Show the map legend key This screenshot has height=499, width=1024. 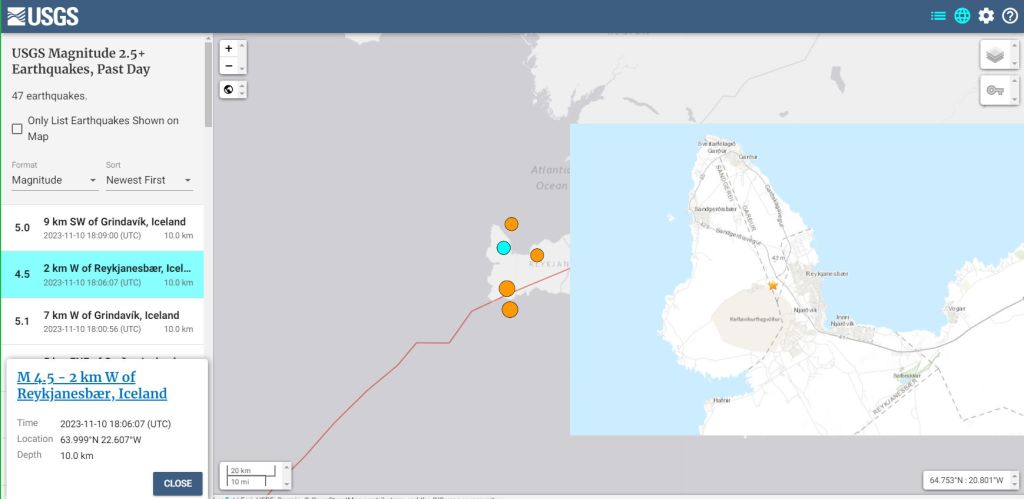(x=994, y=90)
